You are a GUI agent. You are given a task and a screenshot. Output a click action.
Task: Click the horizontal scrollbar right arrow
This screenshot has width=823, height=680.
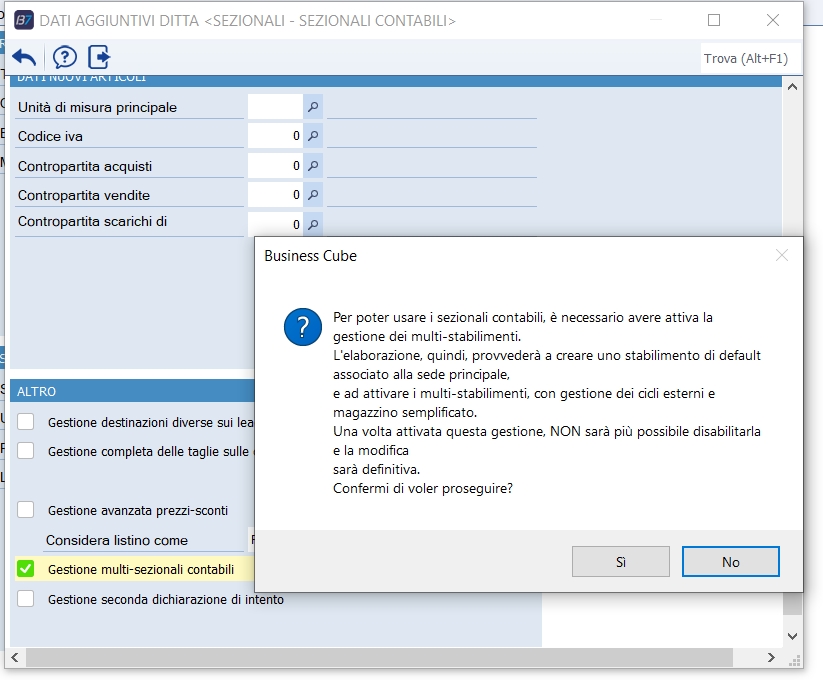coord(771,657)
